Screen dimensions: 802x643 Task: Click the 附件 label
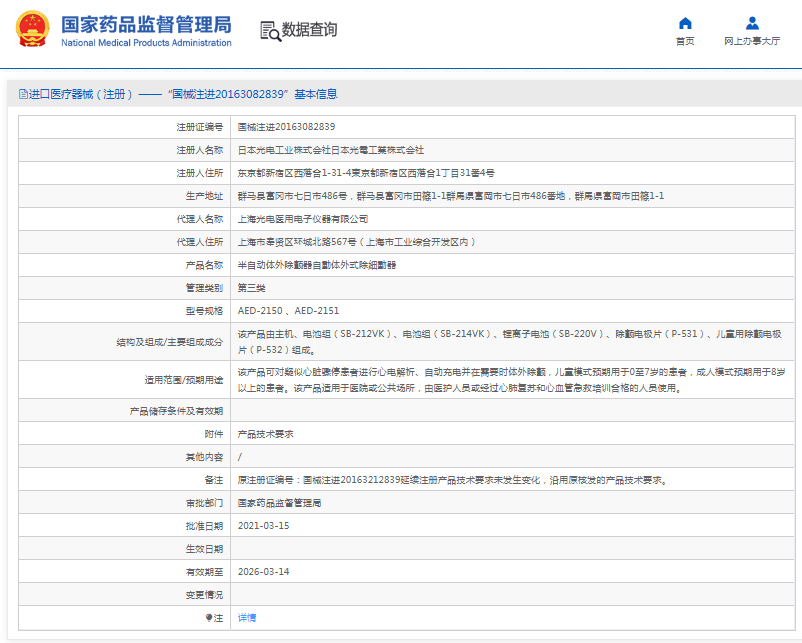[214, 434]
